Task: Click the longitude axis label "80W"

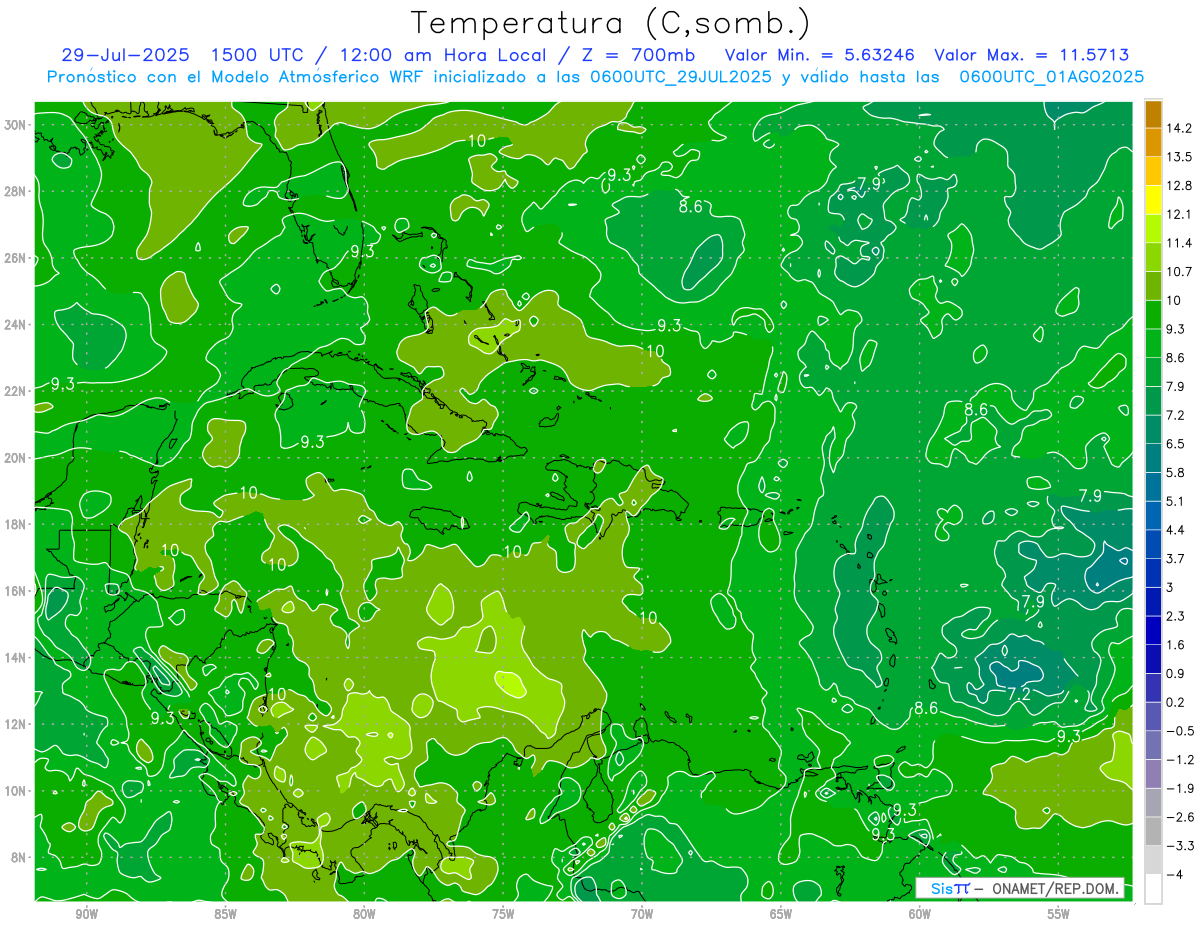Action: (364, 914)
